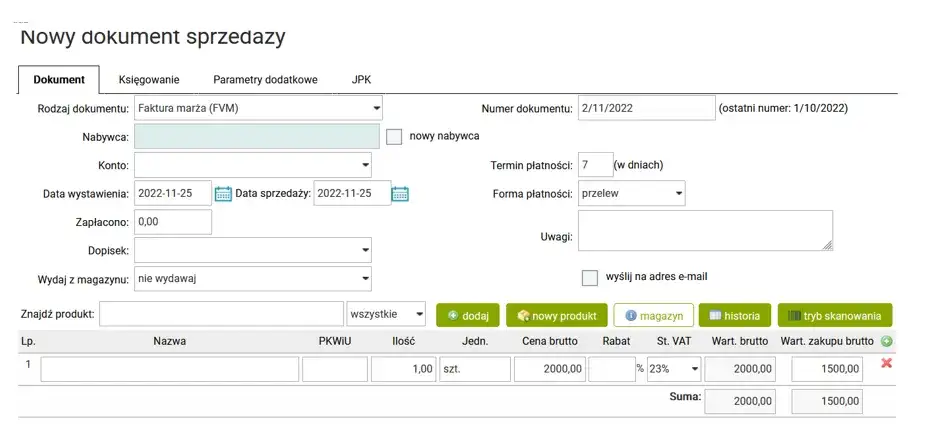Click the dodaj button
Screen dimensions: 936x436
[x=468, y=316]
